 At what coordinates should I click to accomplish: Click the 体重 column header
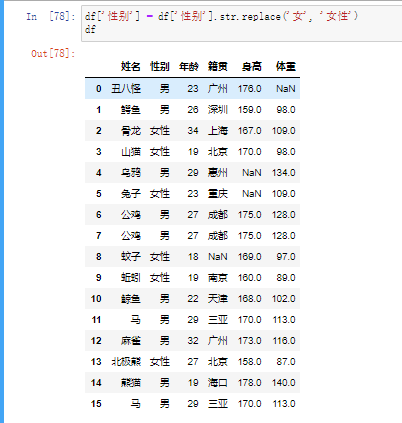[286, 66]
